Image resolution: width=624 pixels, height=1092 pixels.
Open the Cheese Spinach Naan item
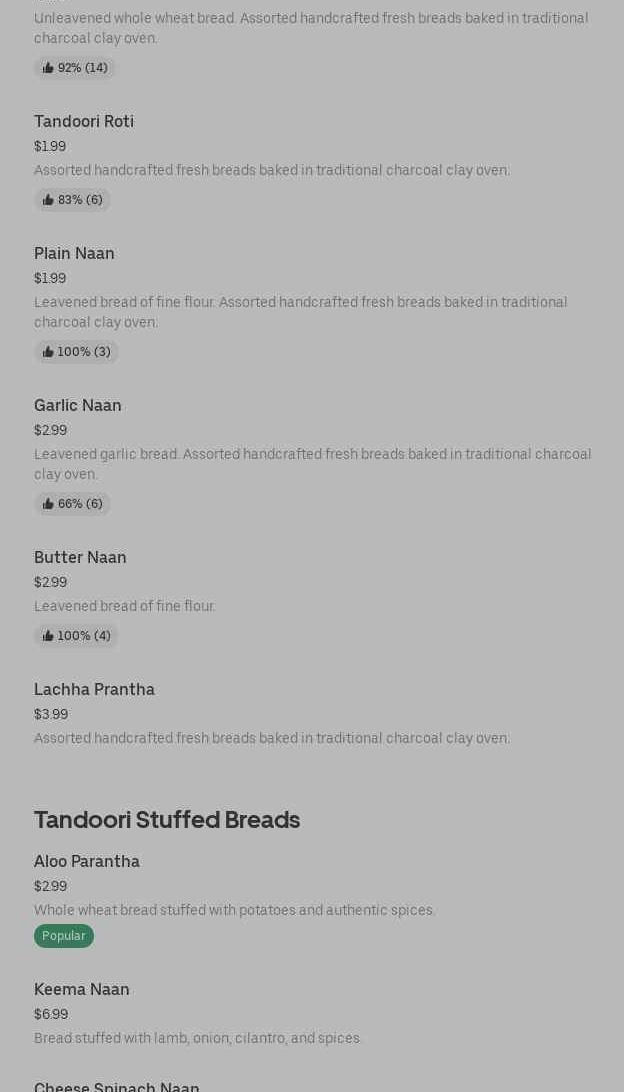pyautogui.click(x=117, y=1086)
